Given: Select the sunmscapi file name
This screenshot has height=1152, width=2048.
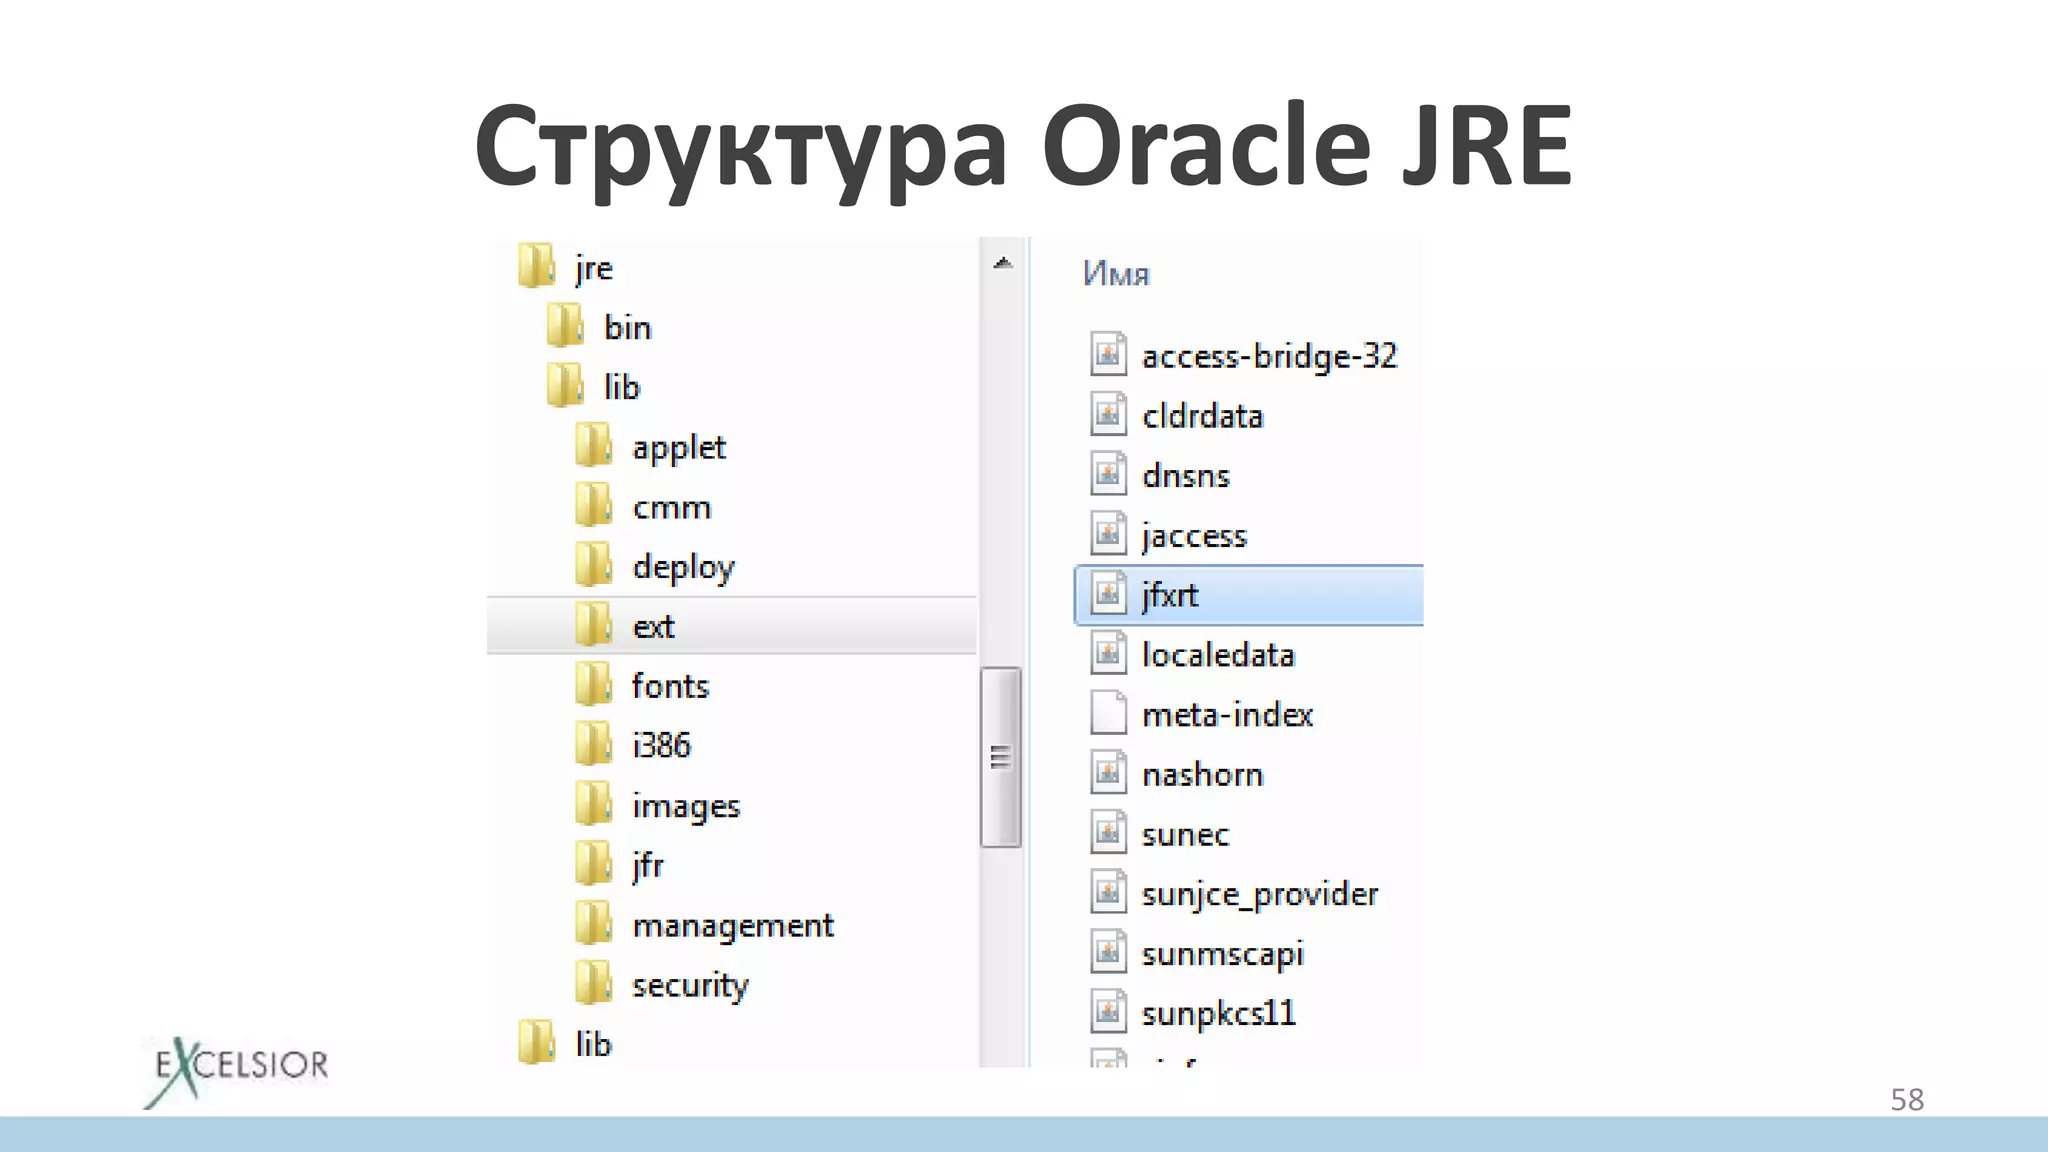Looking at the screenshot, I should pyautogui.click(x=1223, y=954).
